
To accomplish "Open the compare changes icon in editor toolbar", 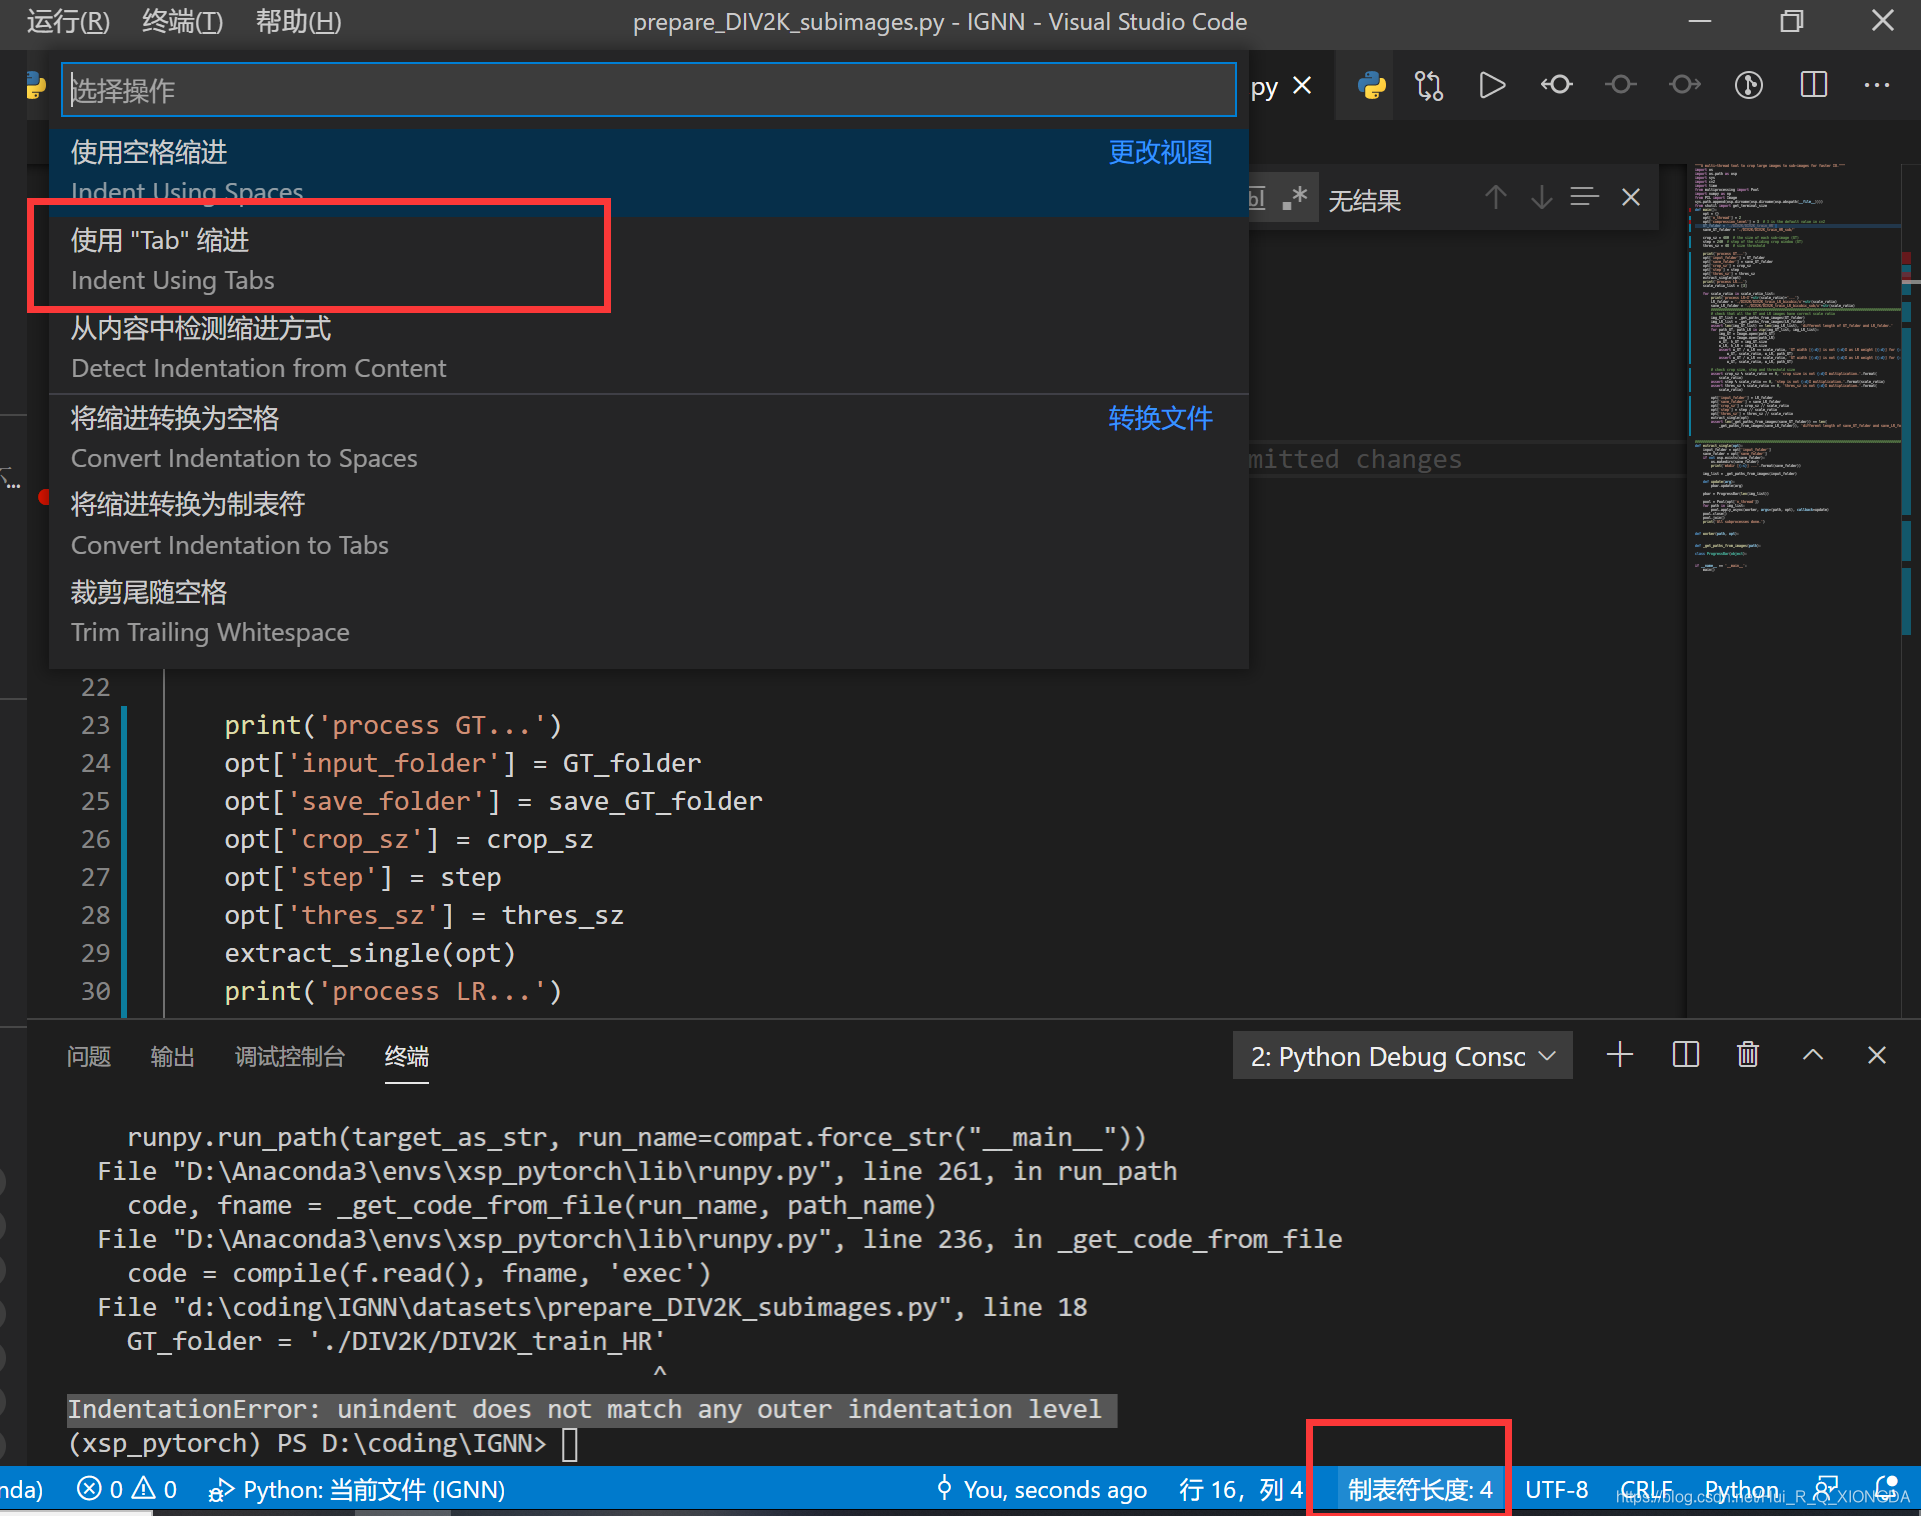I will click(1429, 86).
